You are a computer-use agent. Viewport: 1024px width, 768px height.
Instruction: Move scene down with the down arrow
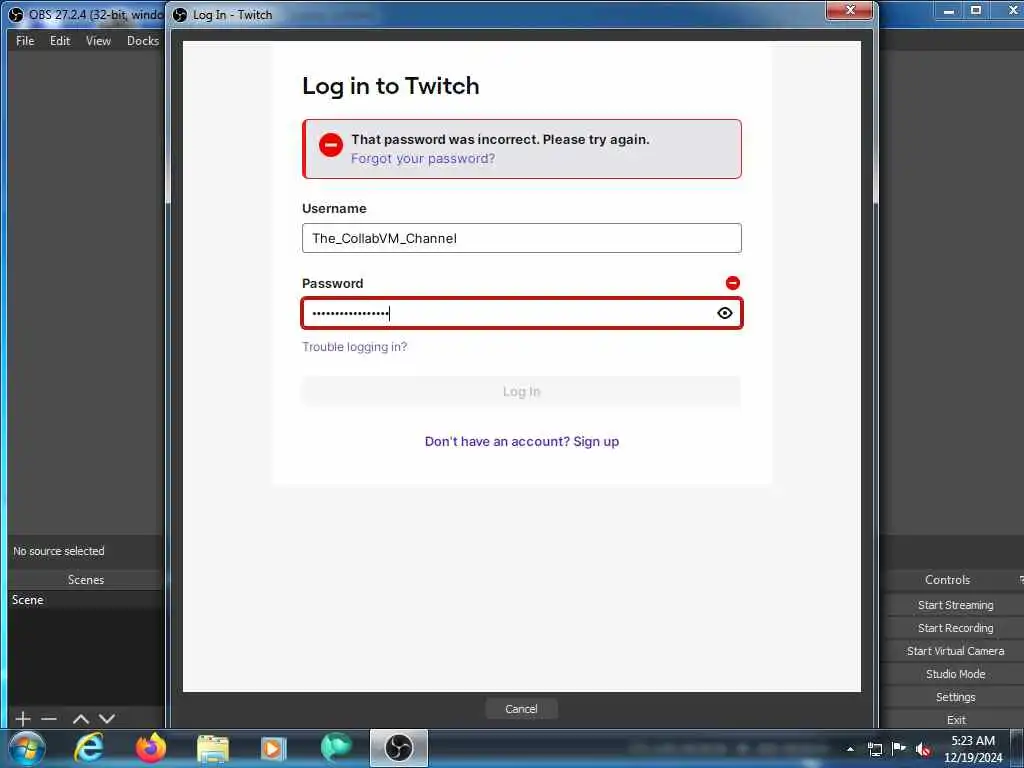click(x=107, y=718)
